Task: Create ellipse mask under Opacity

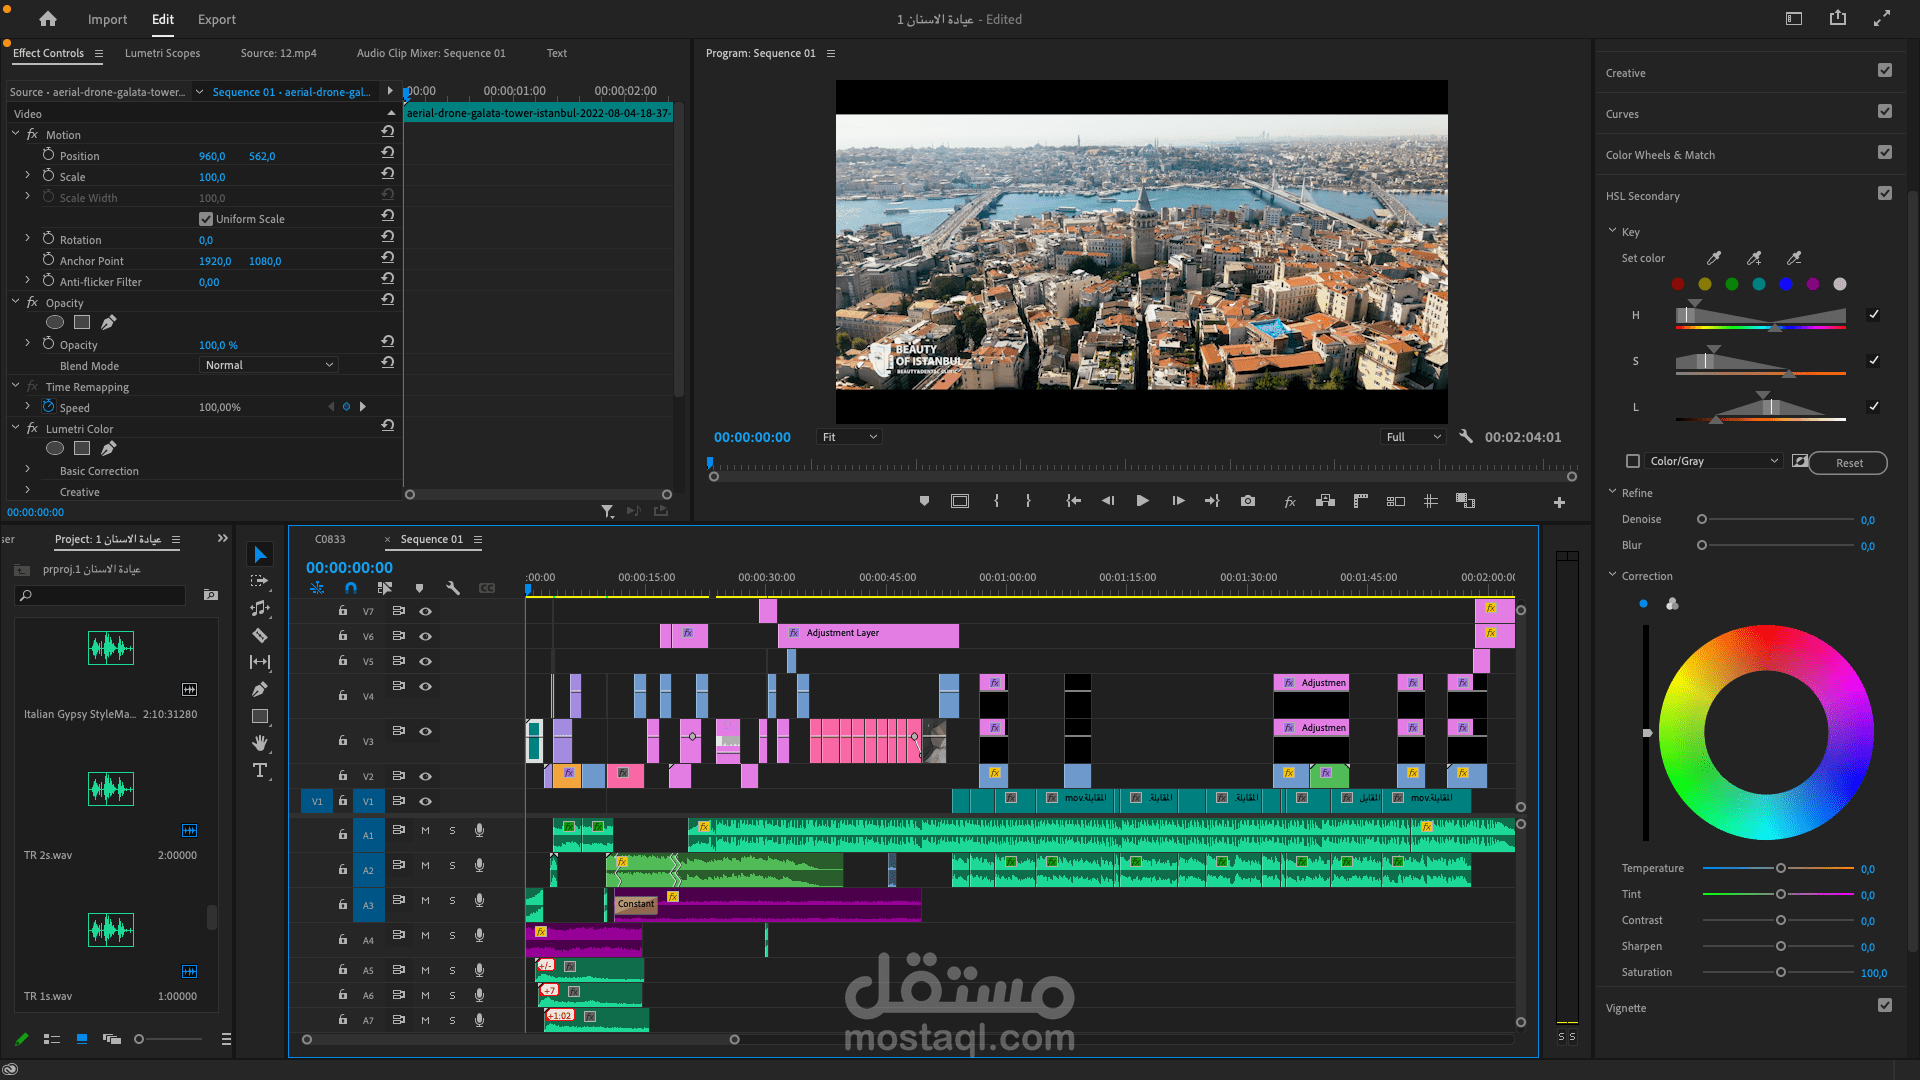Action: tap(55, 322)
